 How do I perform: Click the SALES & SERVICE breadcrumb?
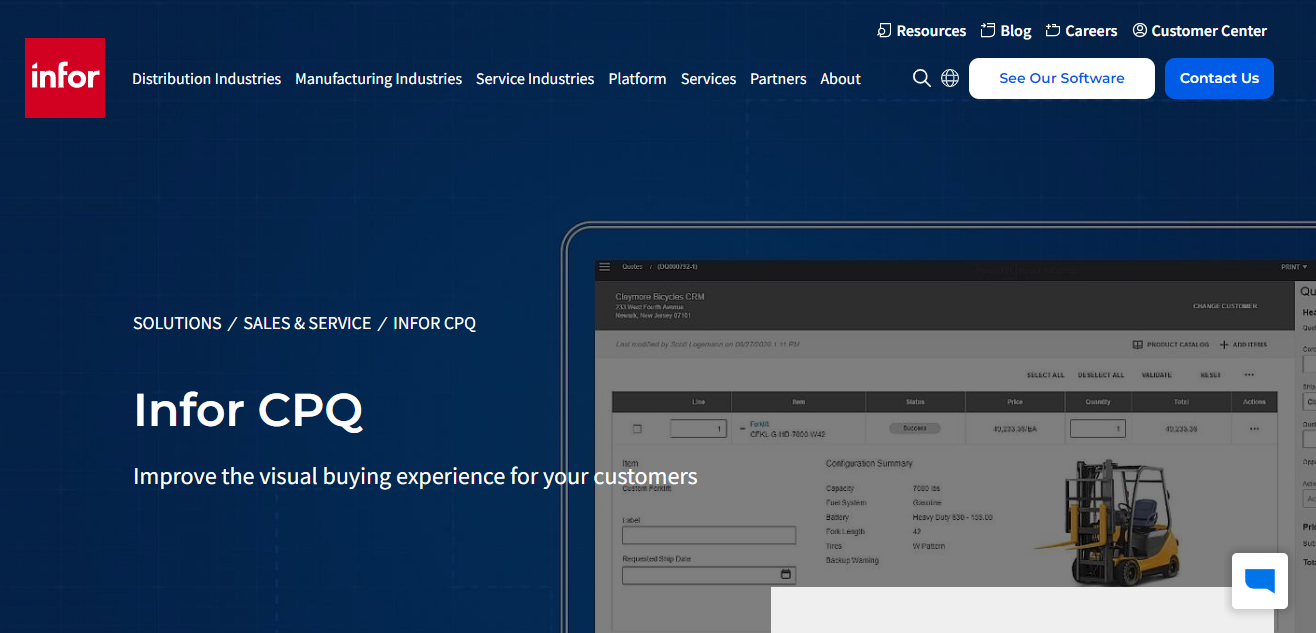(x=307, y=323)
